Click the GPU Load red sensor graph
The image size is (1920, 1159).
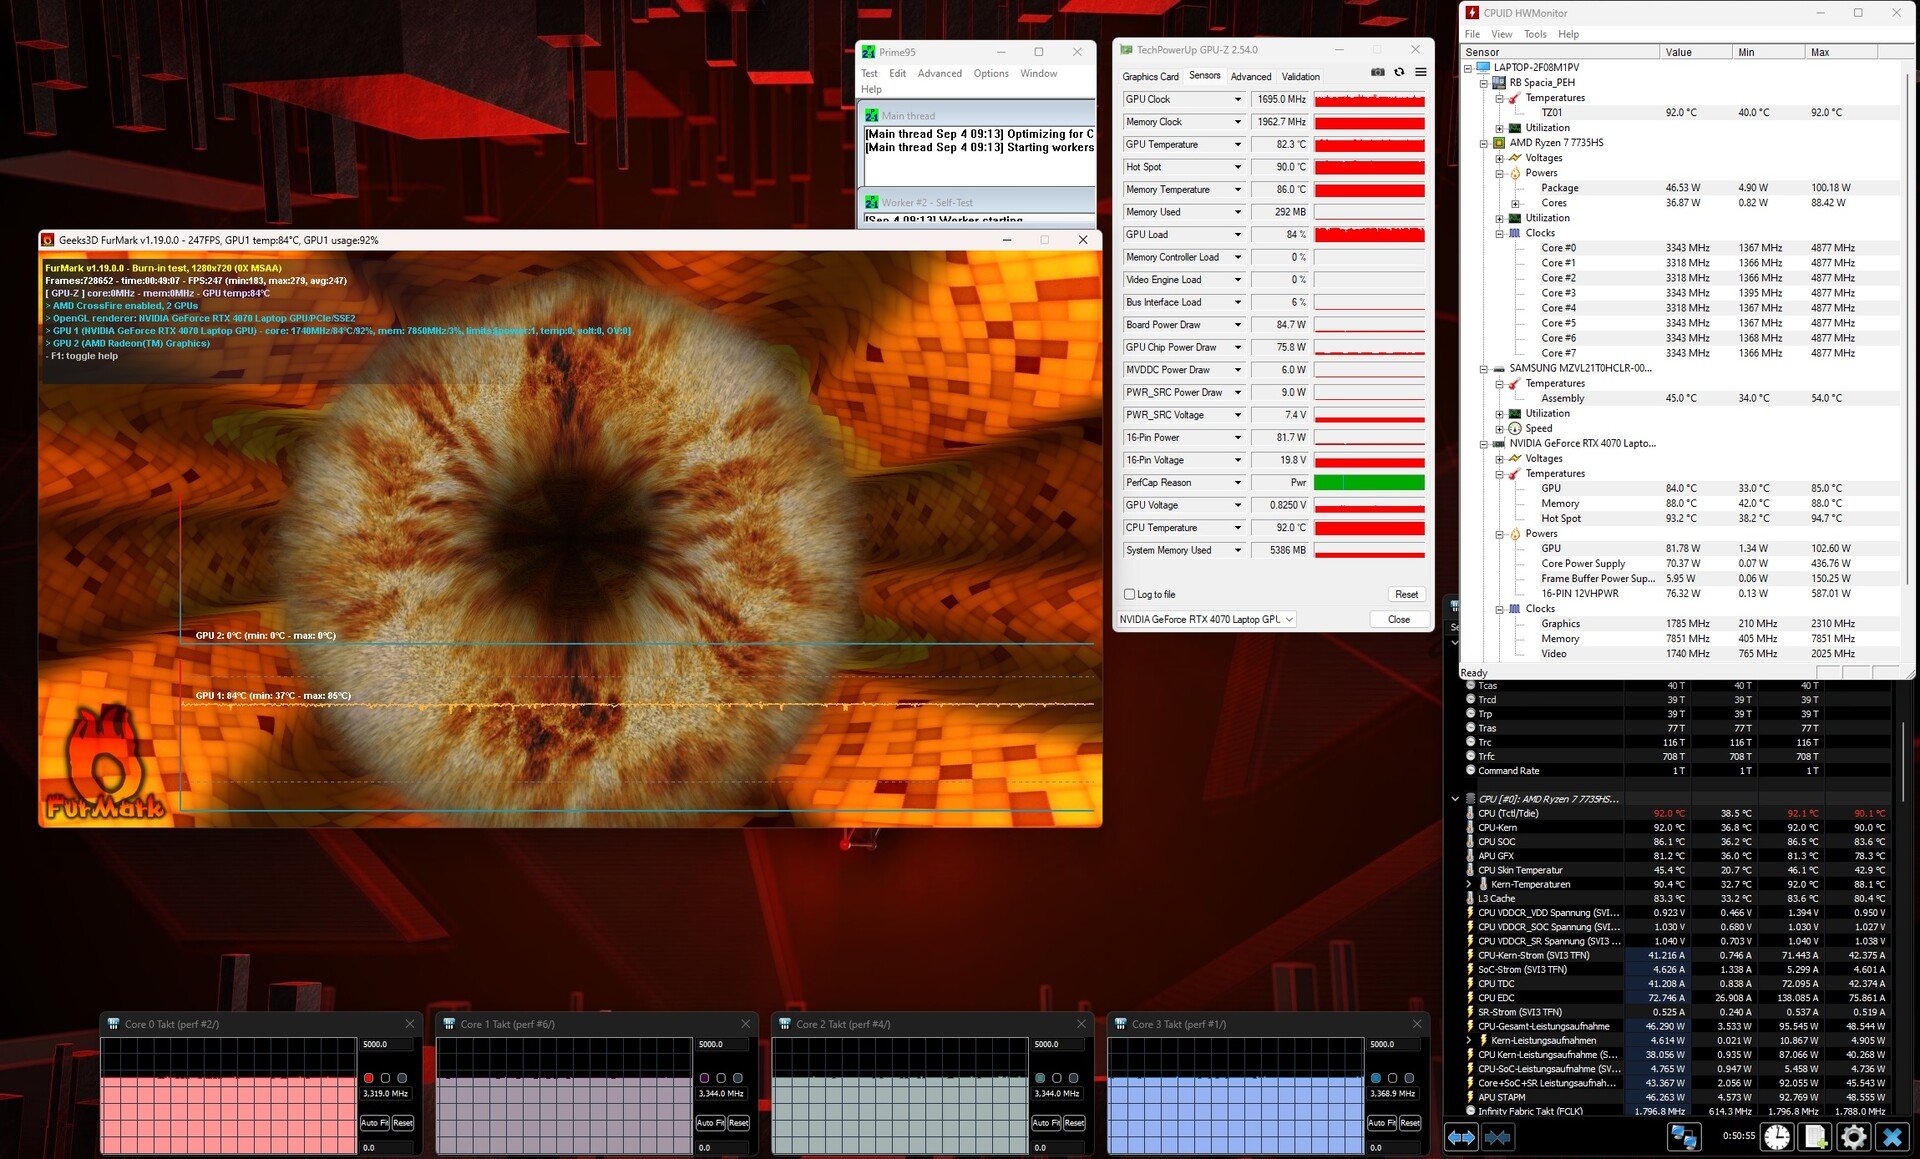(1369, 235)
